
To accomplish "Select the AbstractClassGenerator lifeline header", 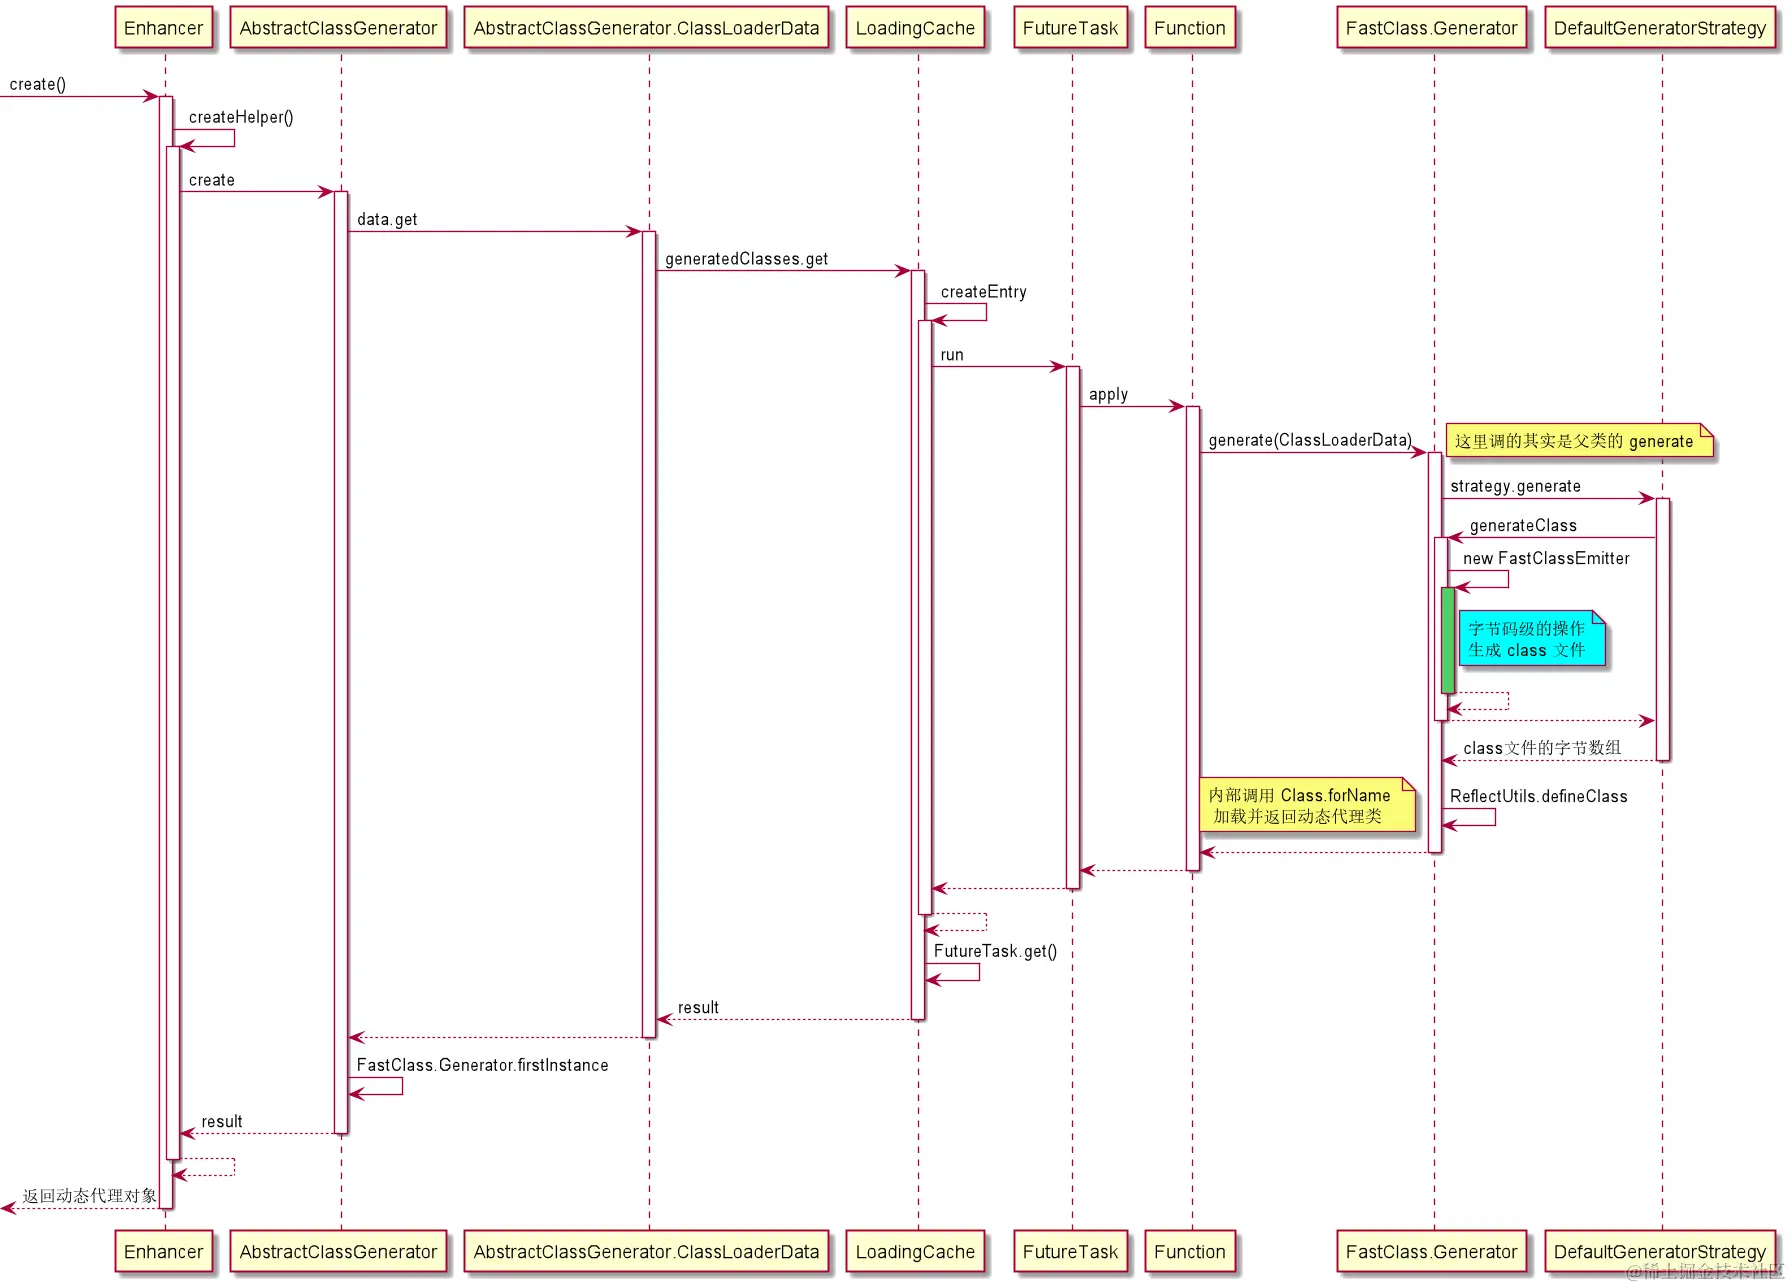I will click(338, 28).
